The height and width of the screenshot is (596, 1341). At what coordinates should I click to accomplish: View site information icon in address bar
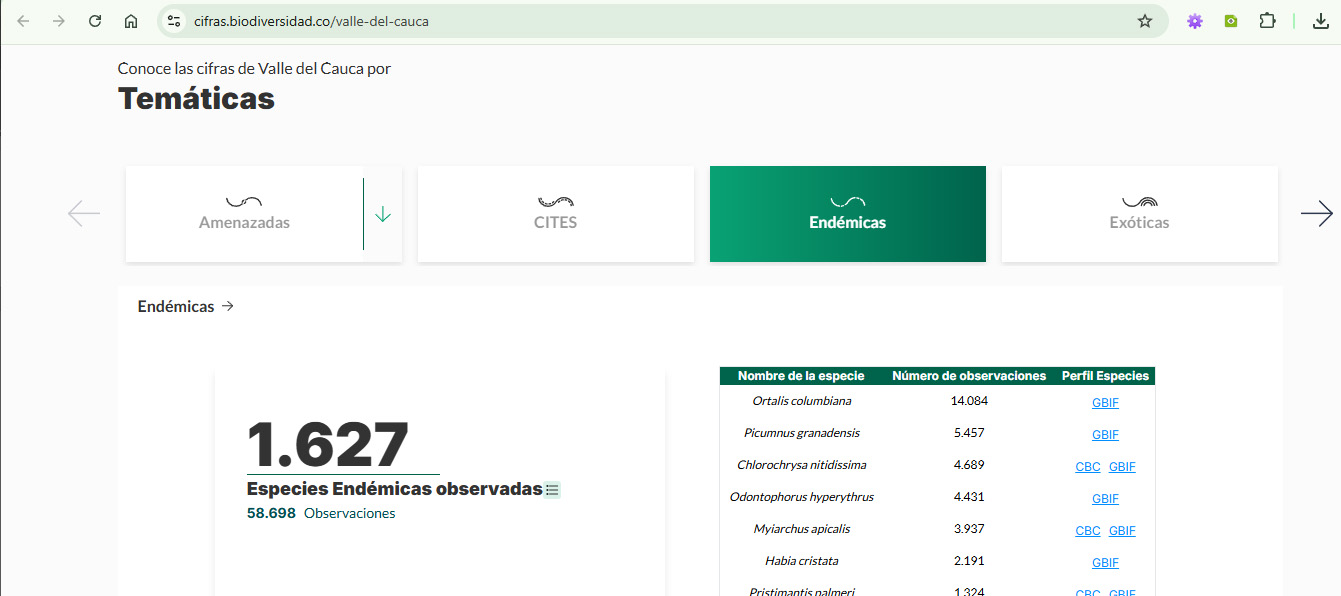(174, 21)
